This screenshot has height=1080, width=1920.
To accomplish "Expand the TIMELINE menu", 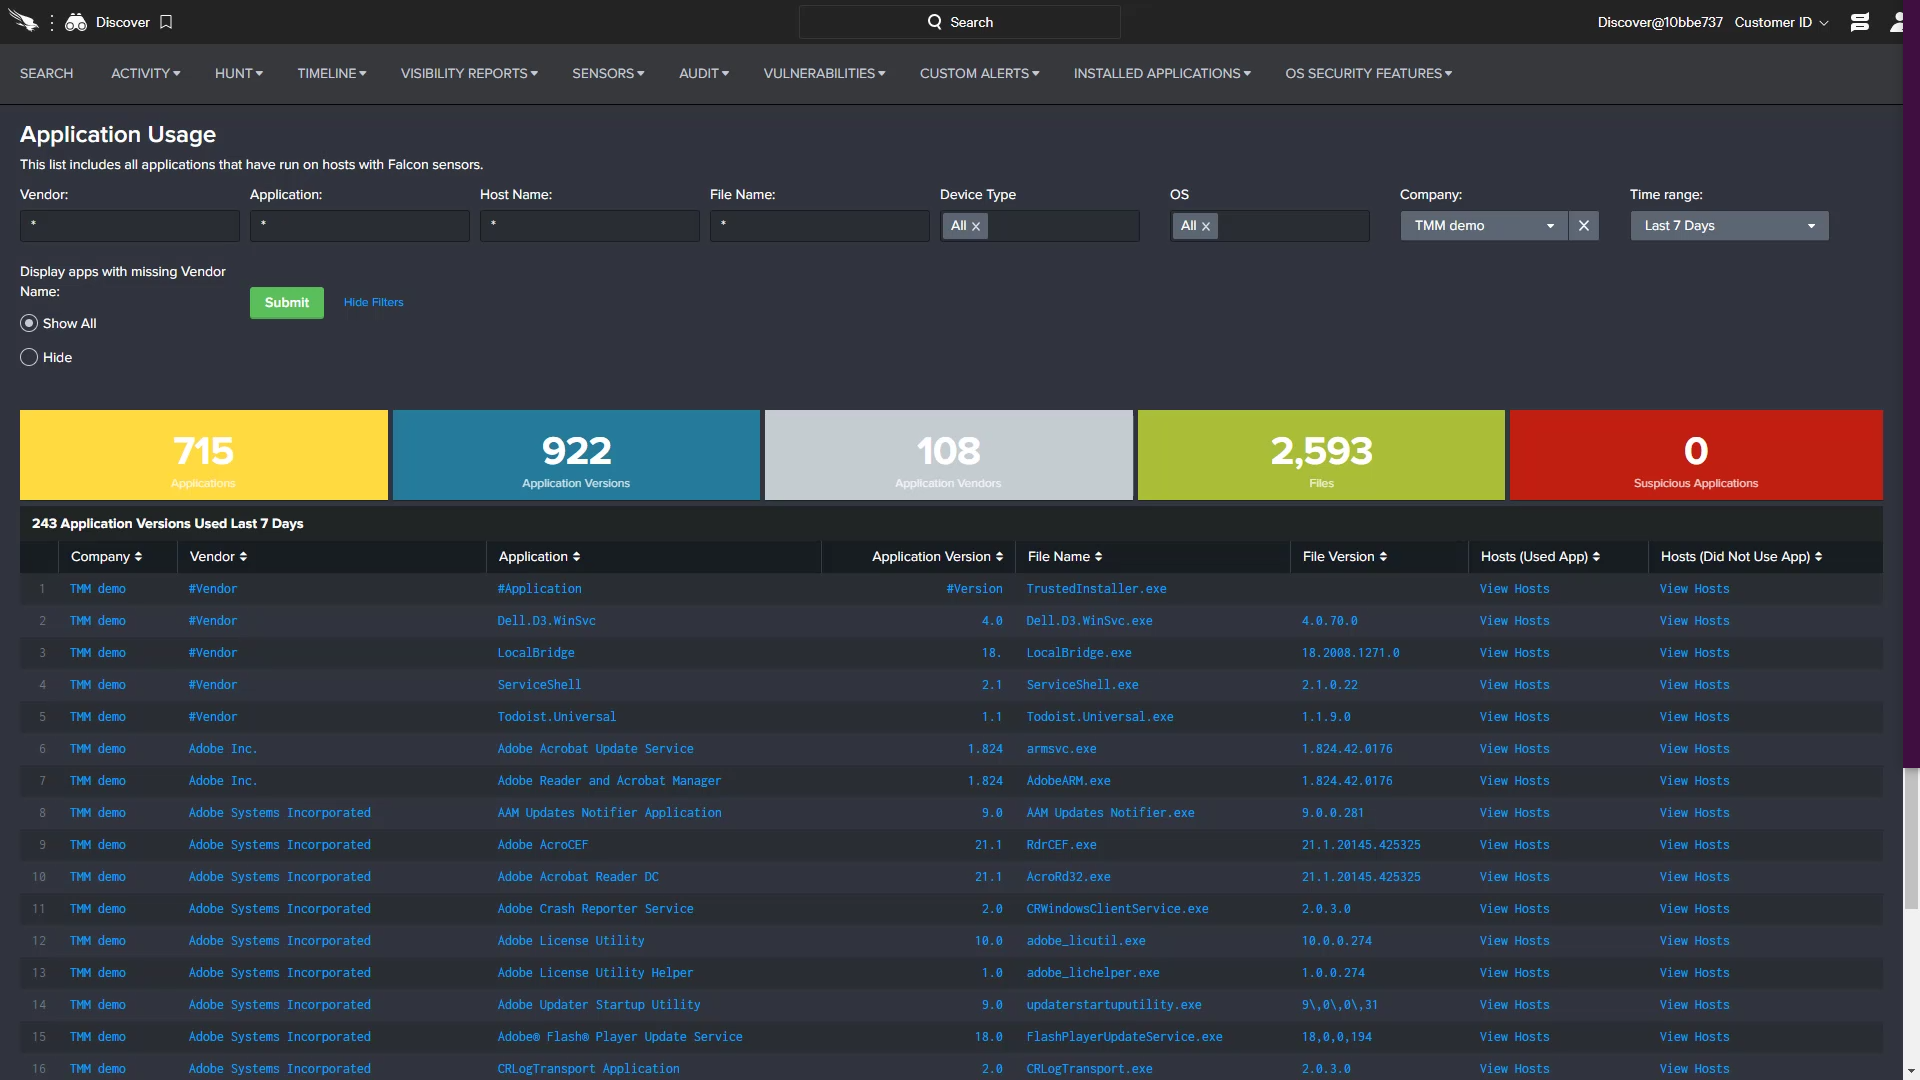I will [x=332, y=73].
